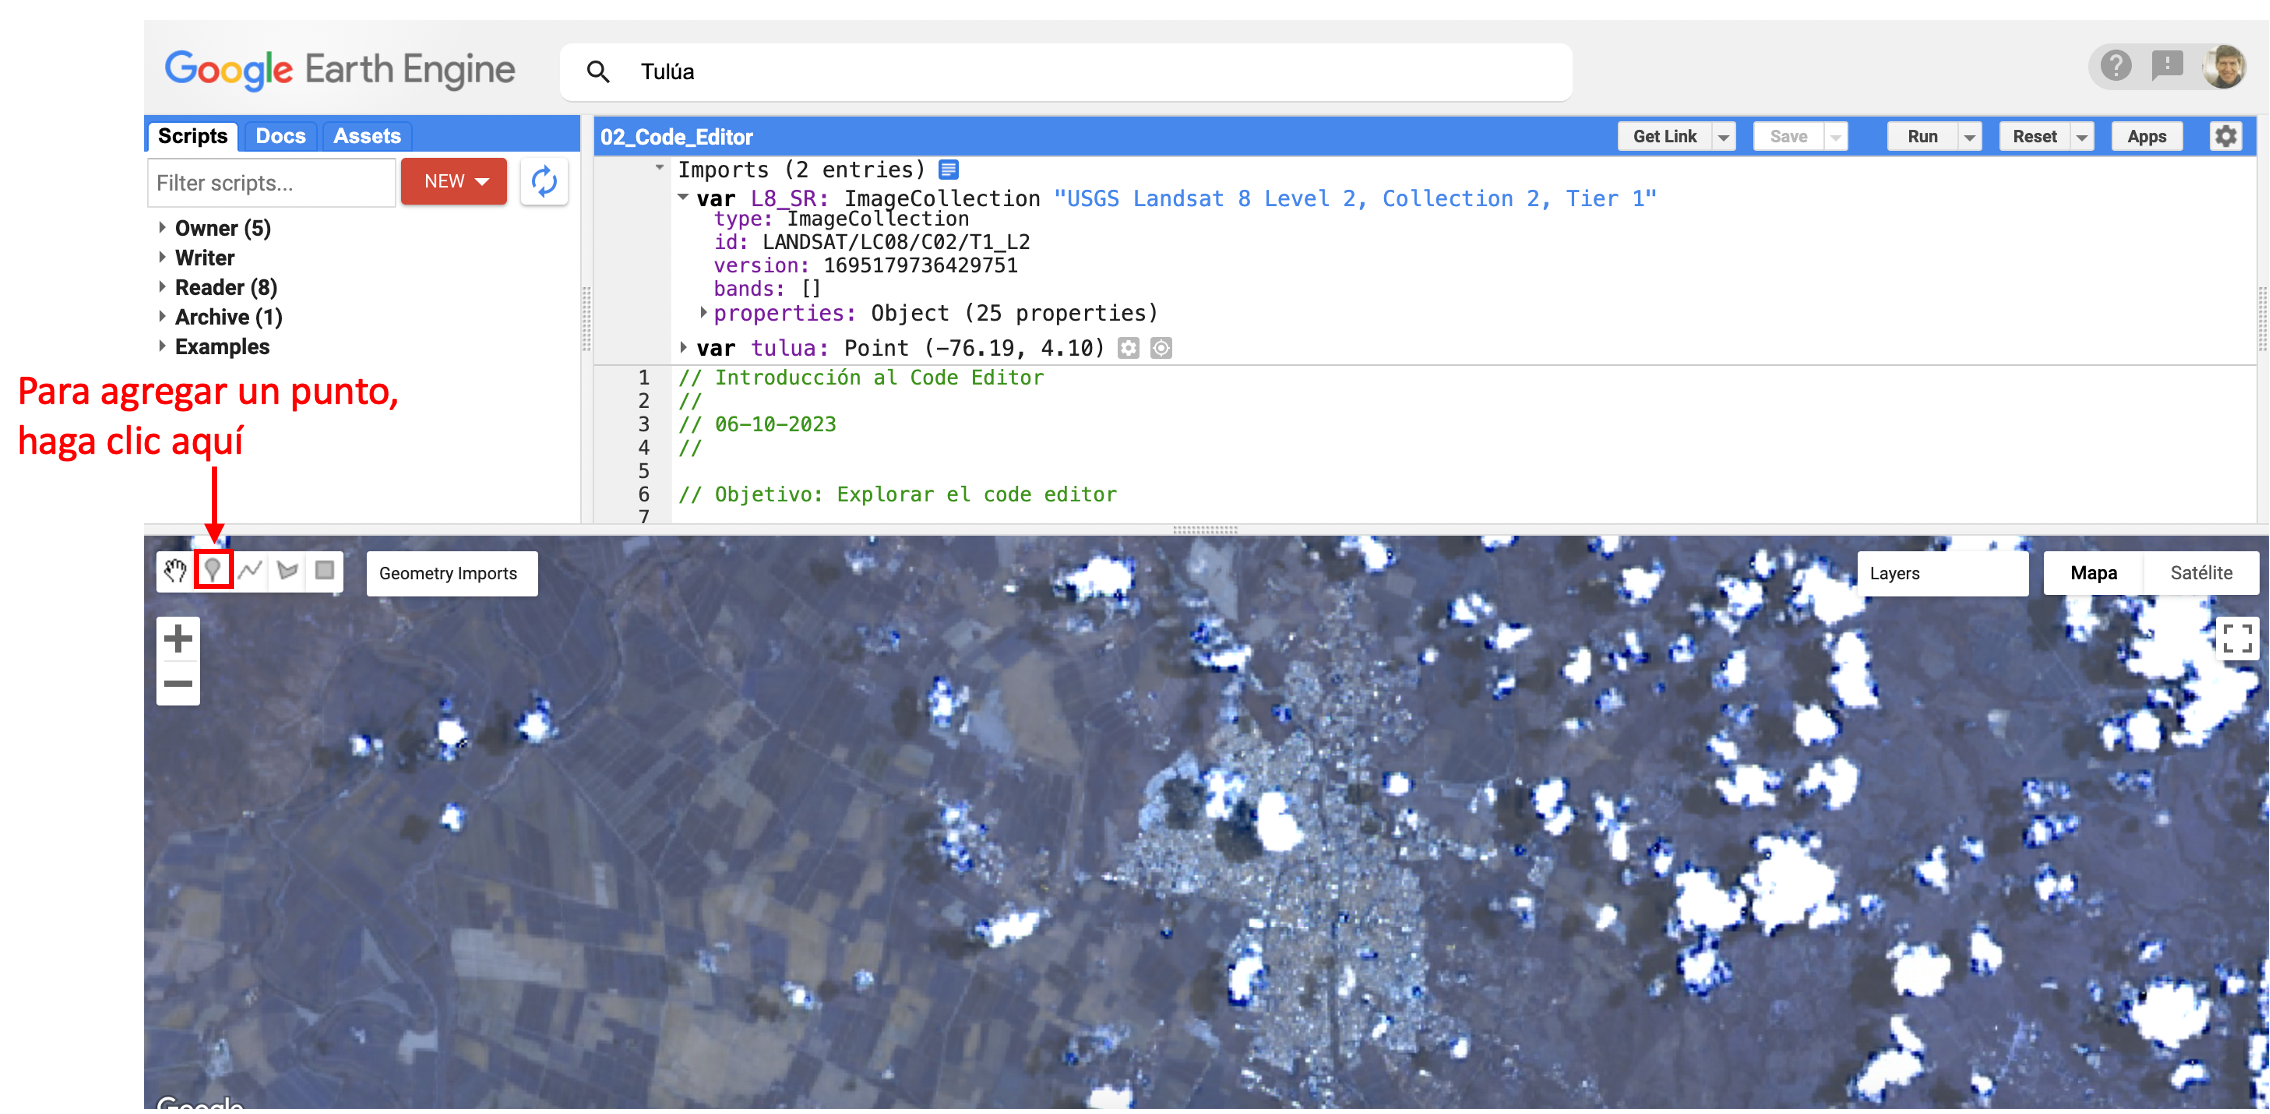Toggle fullscreen map view
The image size is (2270, 1114).
2237,639
